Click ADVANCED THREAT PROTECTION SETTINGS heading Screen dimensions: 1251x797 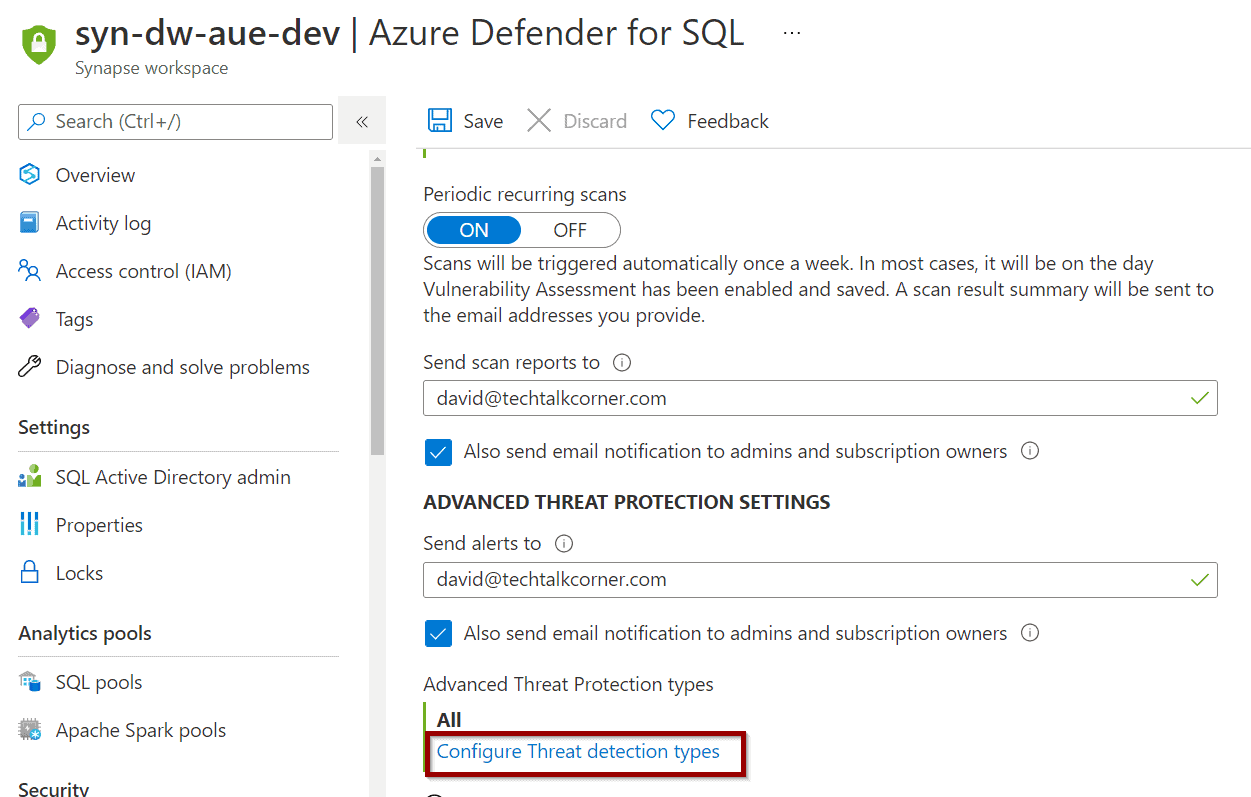pos(627,502)
